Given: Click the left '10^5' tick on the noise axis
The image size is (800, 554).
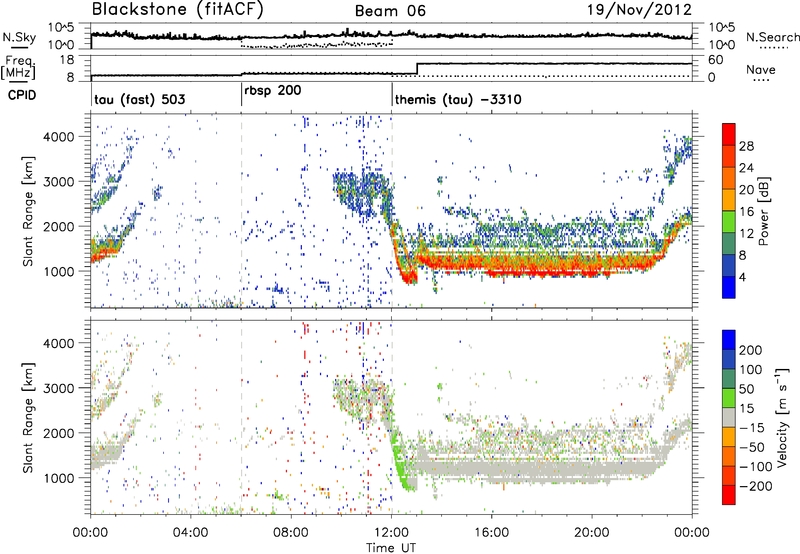Looking at the screenshot, I should coord(61,28).
